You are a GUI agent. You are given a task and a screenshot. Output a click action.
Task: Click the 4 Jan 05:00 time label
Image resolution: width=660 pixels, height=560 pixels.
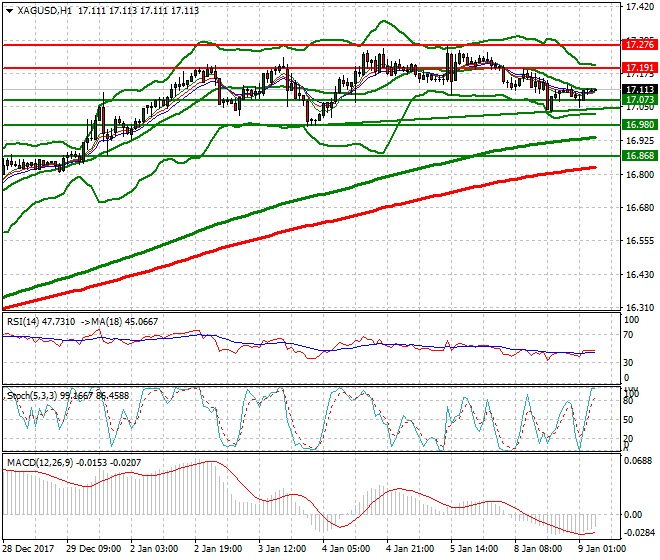[x=346, y=549]
